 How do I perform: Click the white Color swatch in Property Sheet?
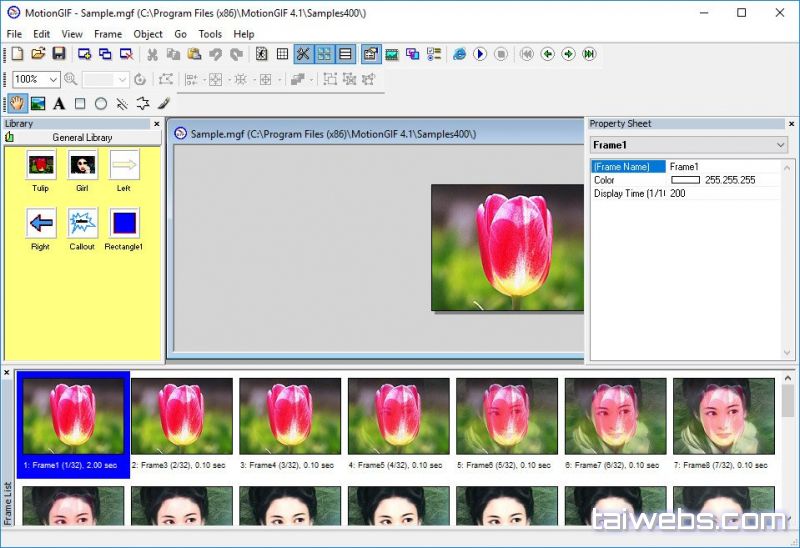coord(685,180)
